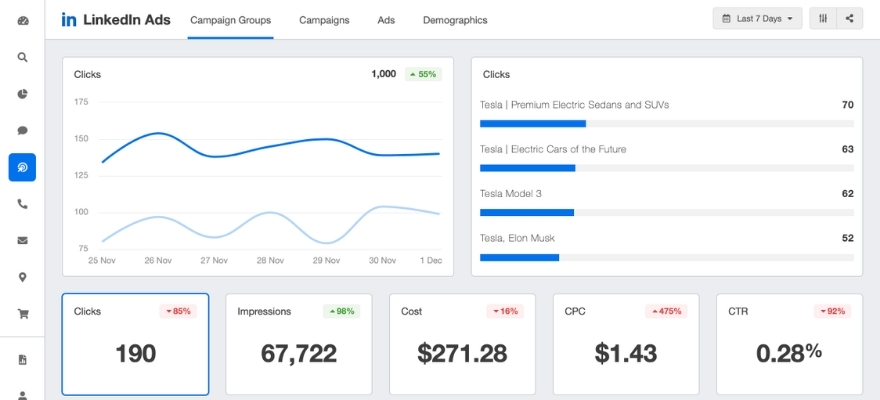Select the CTR 0.28% metric card

(789, 344)
